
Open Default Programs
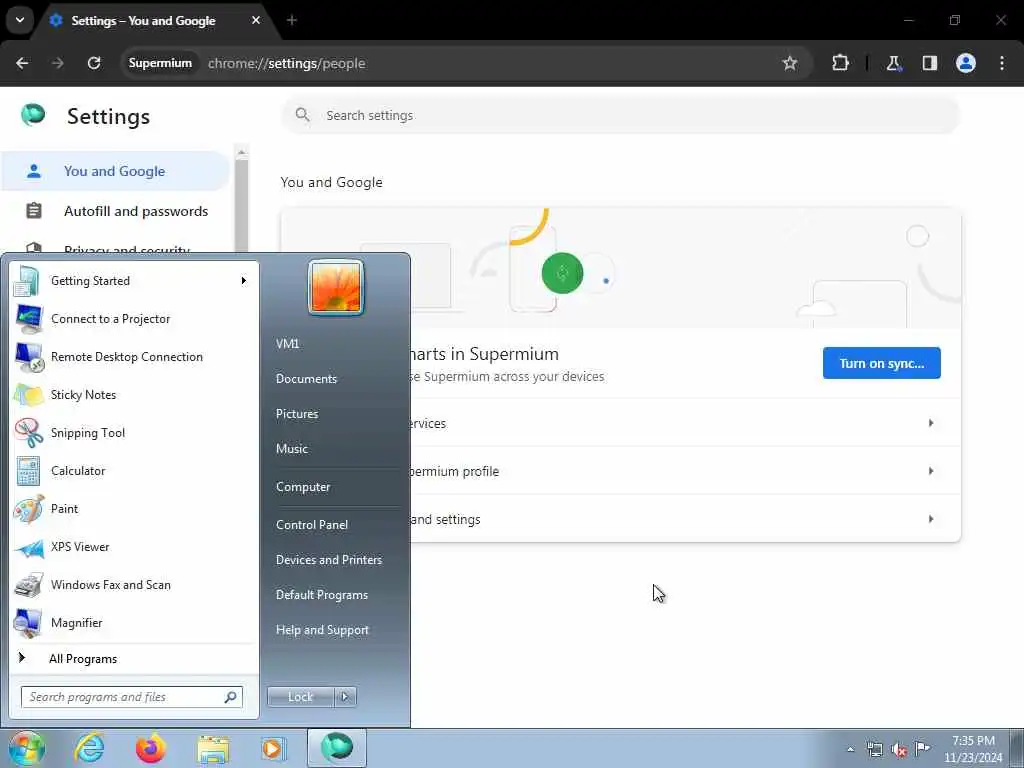322,595
